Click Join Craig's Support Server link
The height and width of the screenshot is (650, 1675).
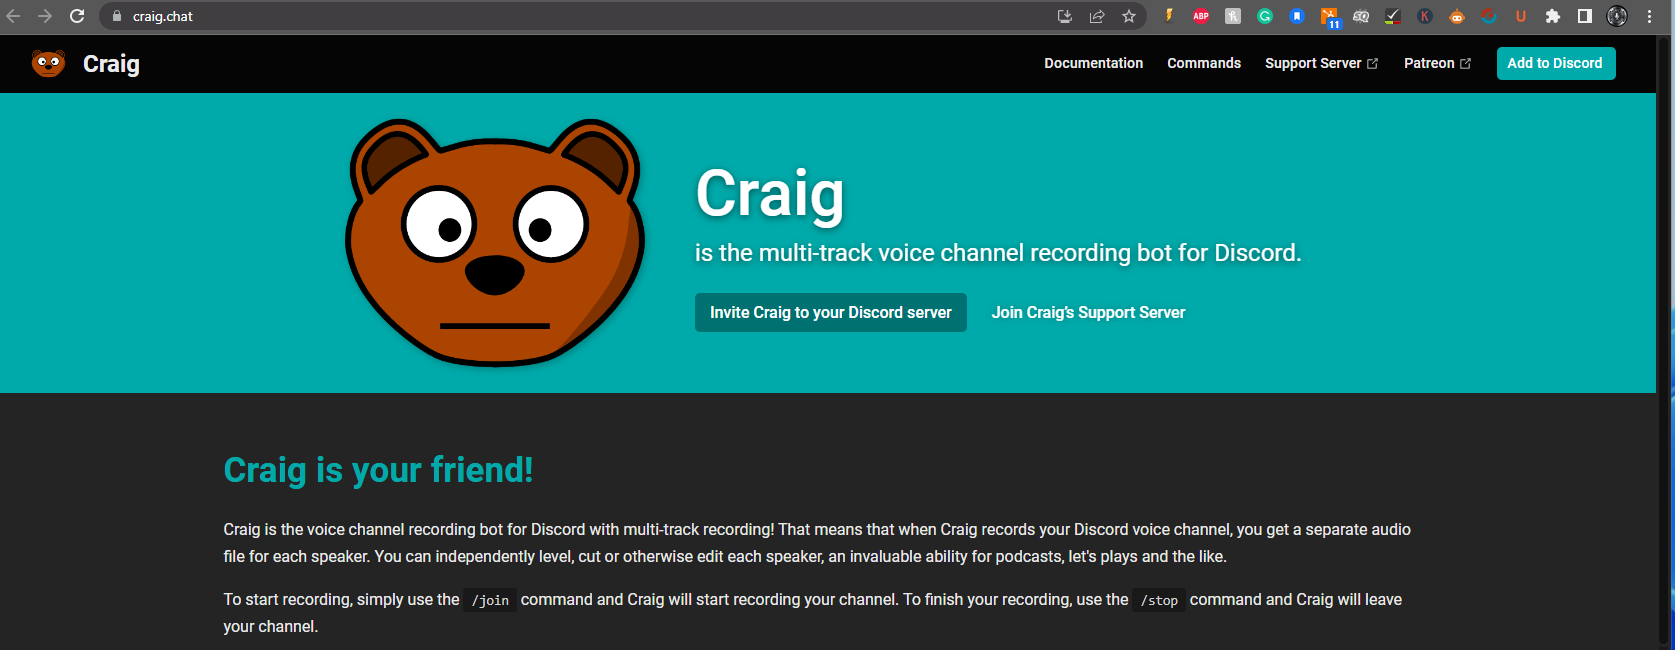coord(1088,312)
